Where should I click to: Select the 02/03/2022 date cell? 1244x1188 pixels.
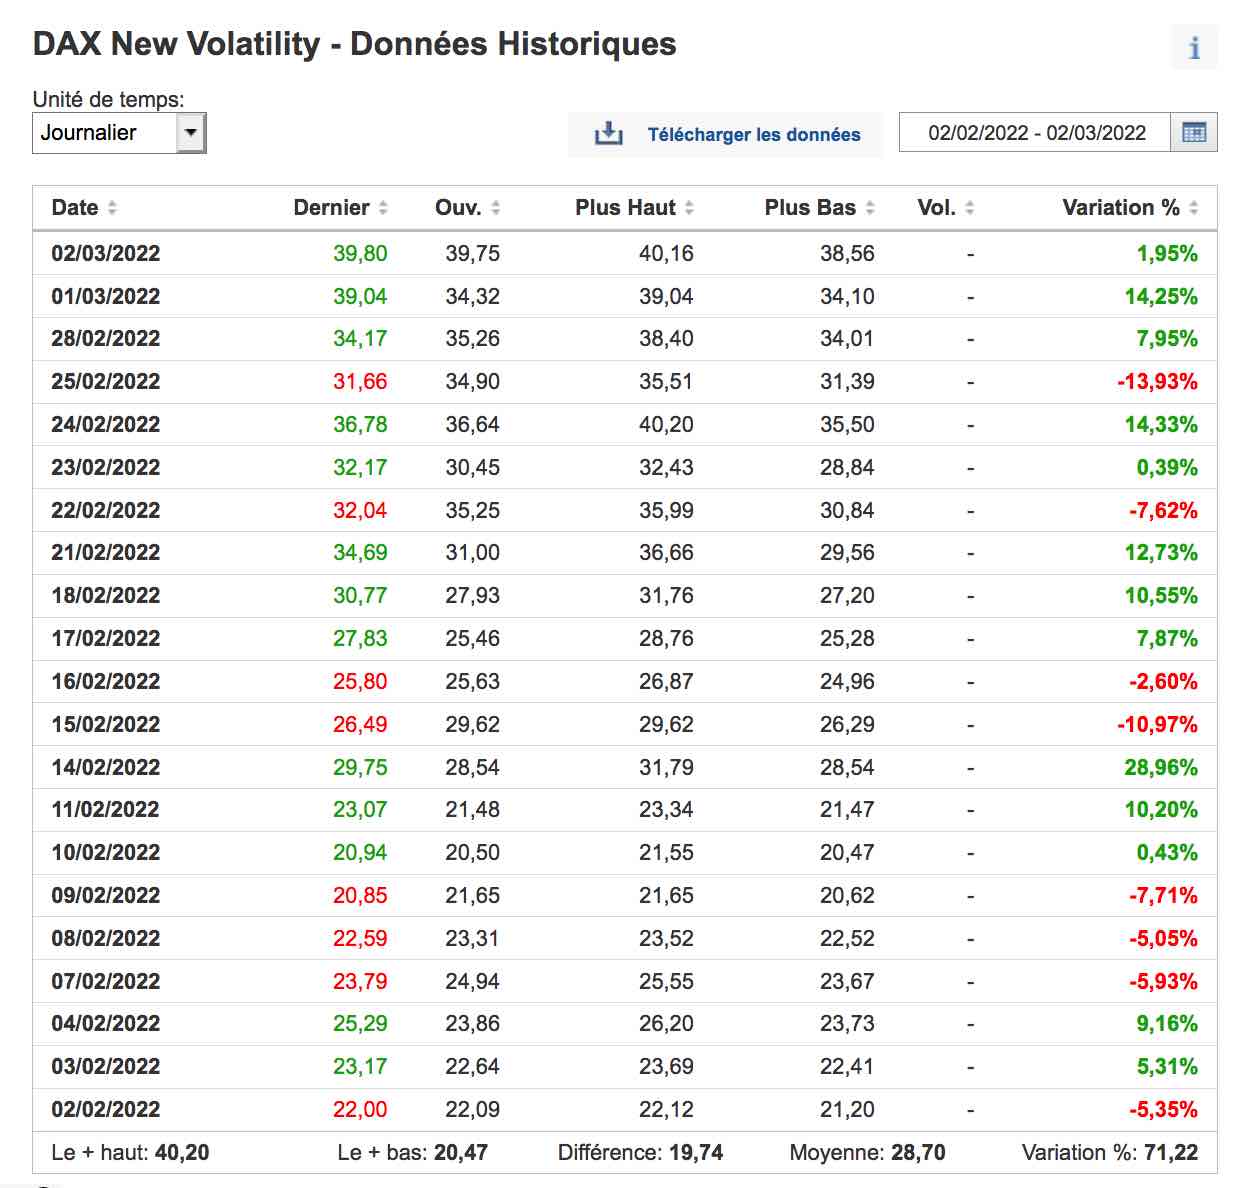[x=106, y=254]
